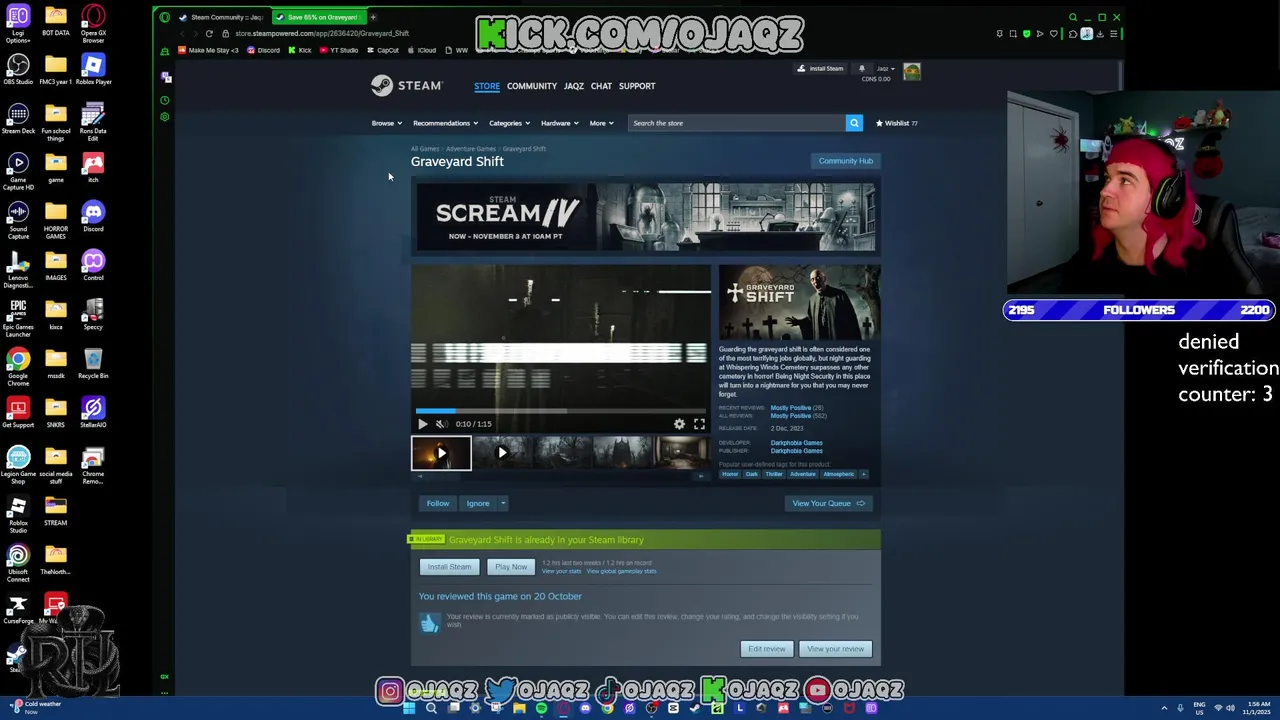The width and height of the screenshot is (1280, 720).
Task: Open the Wishlist link
Action: coord(897,123)
